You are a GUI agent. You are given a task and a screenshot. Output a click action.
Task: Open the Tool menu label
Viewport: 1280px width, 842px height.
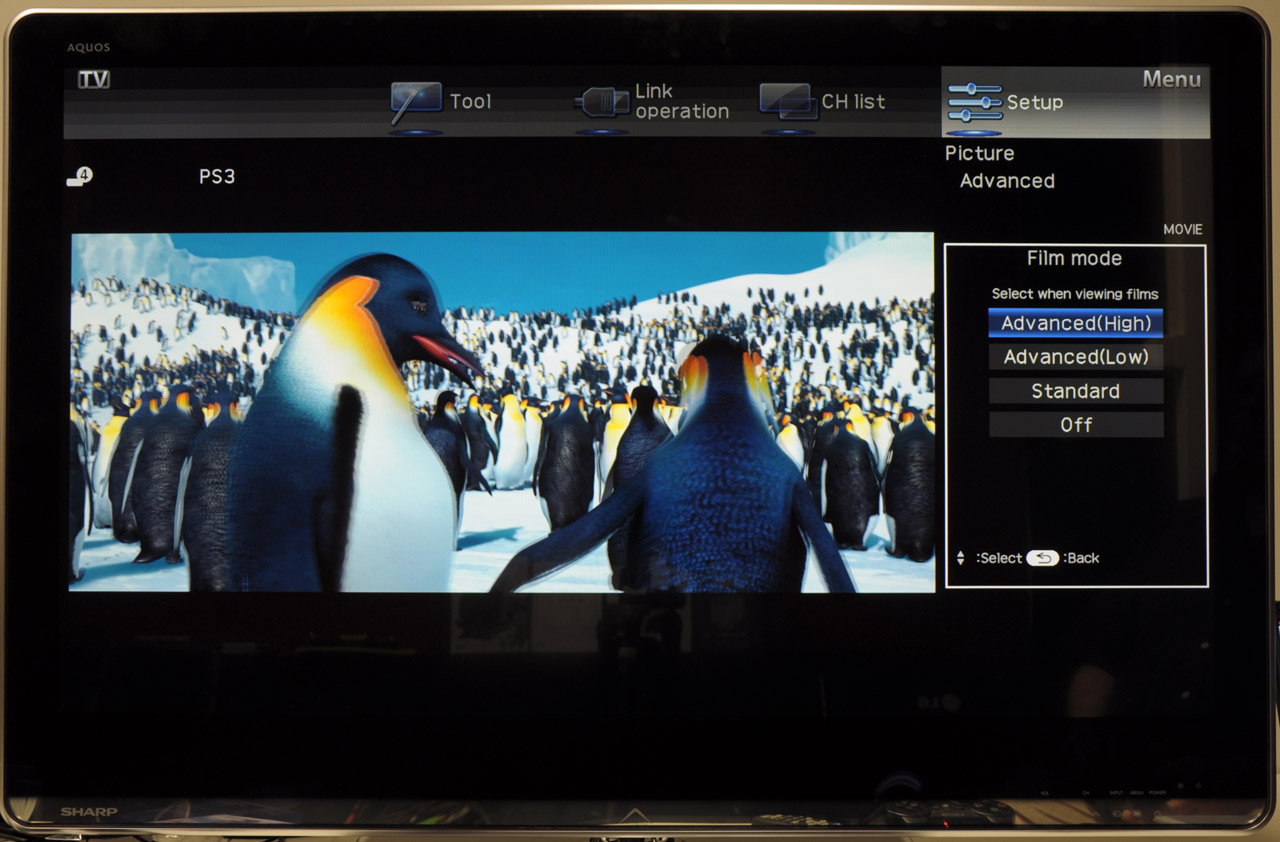(x=470, y=101)
